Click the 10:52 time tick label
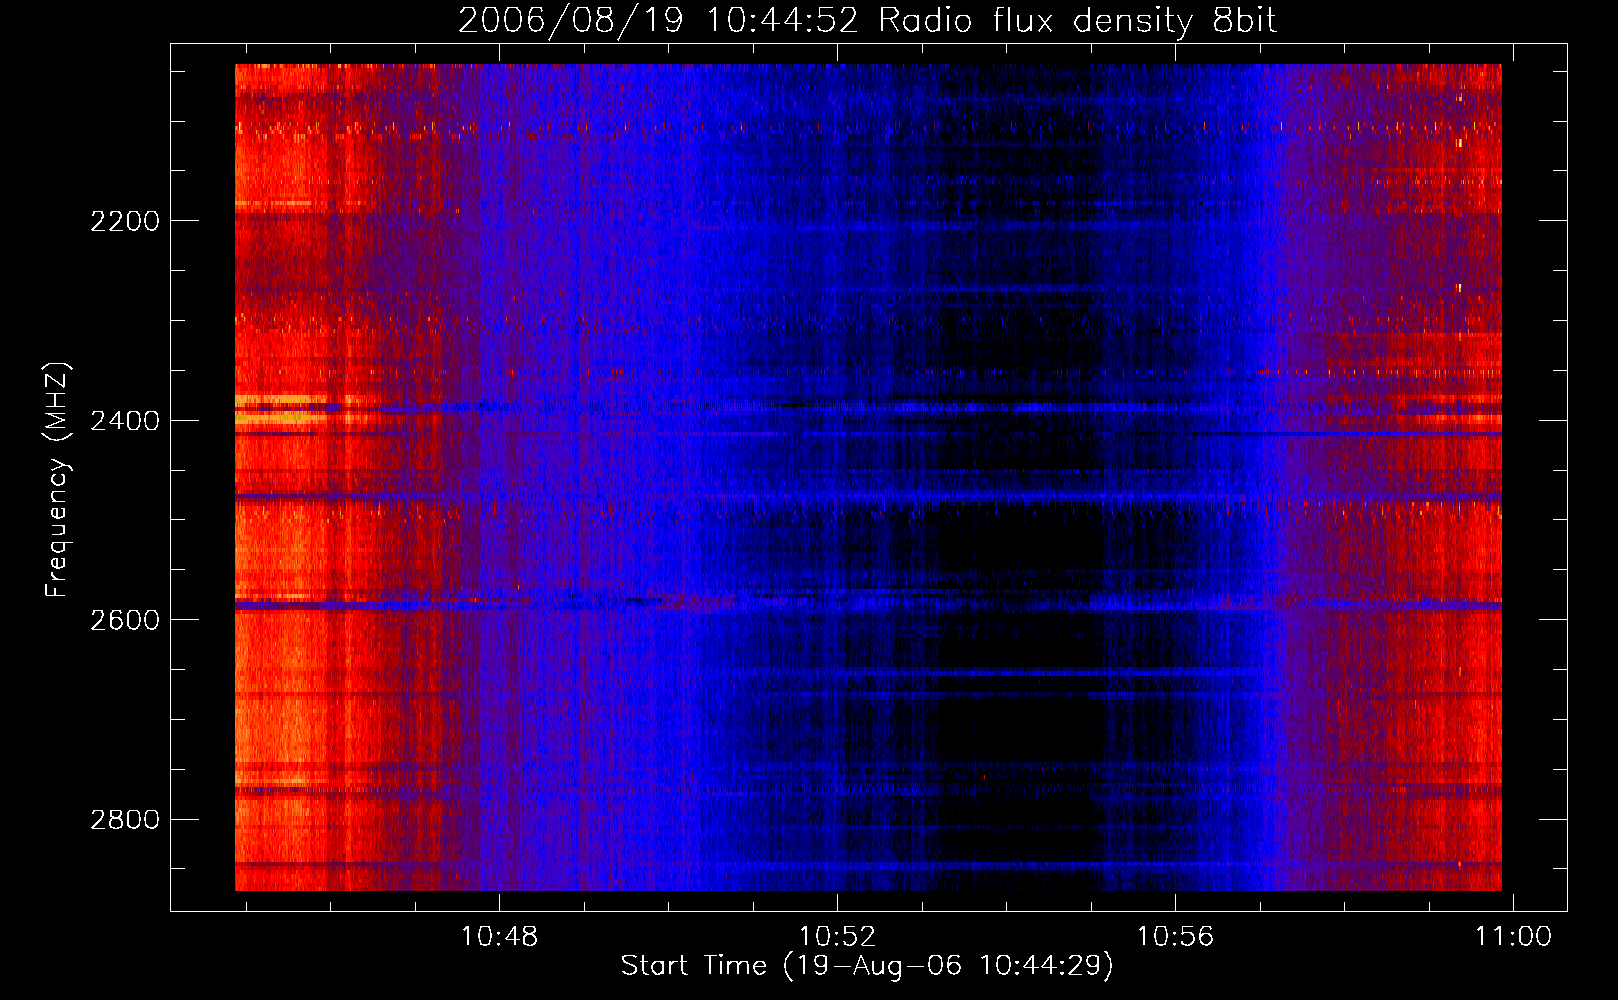 (837, 937)
